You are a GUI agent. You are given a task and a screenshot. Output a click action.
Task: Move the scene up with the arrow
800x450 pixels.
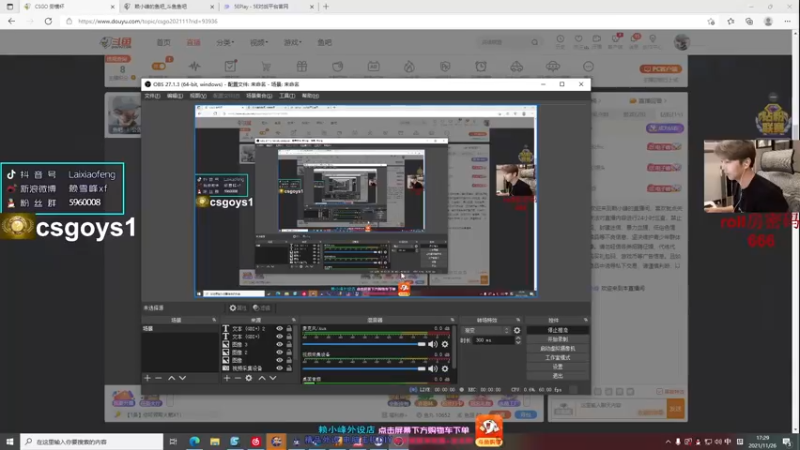171,378
